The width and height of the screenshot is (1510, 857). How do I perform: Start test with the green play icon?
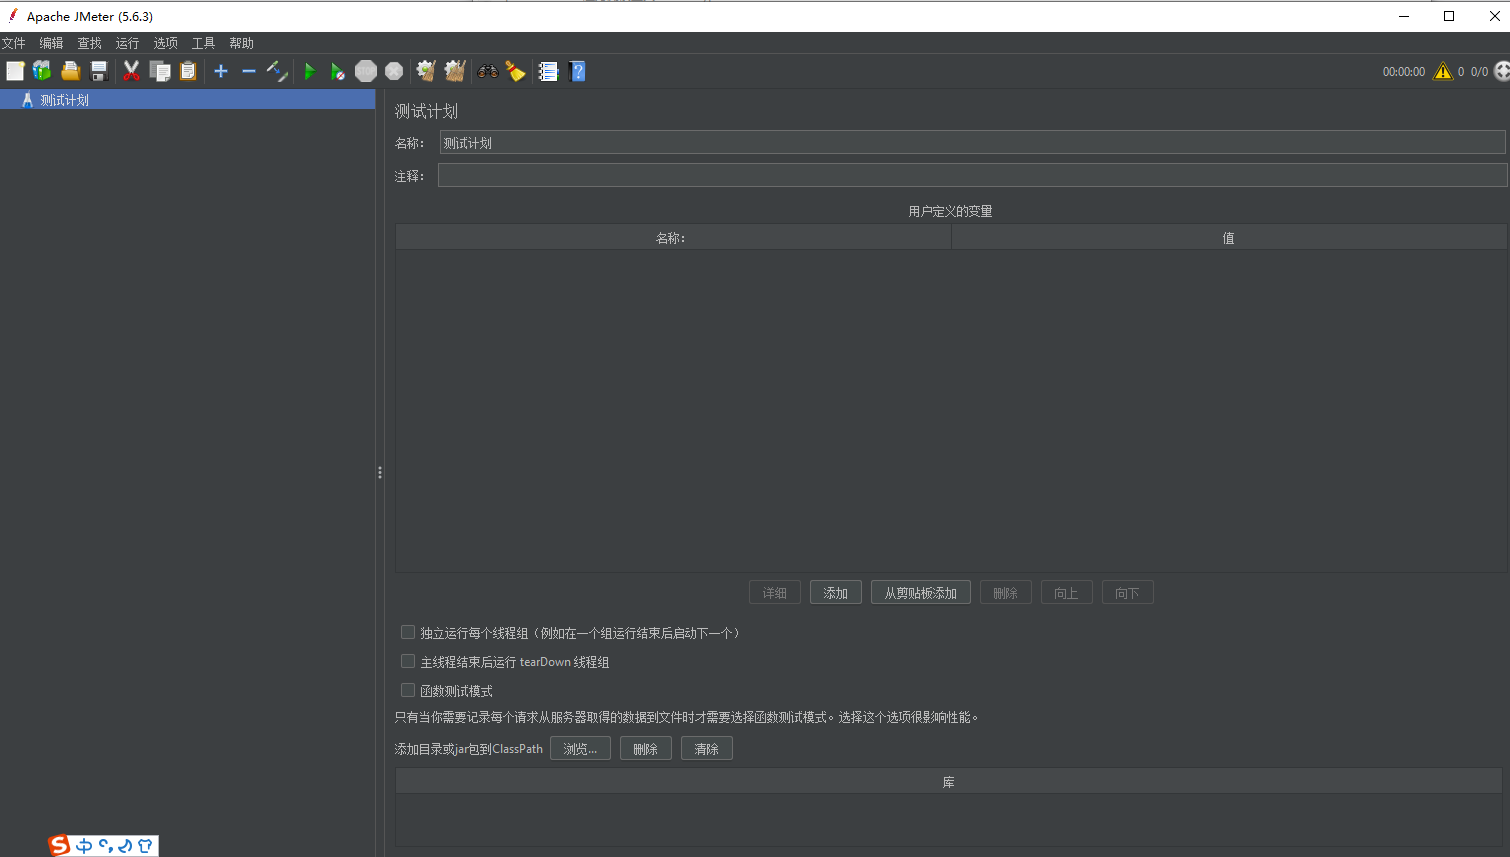[x=310, y=71]
